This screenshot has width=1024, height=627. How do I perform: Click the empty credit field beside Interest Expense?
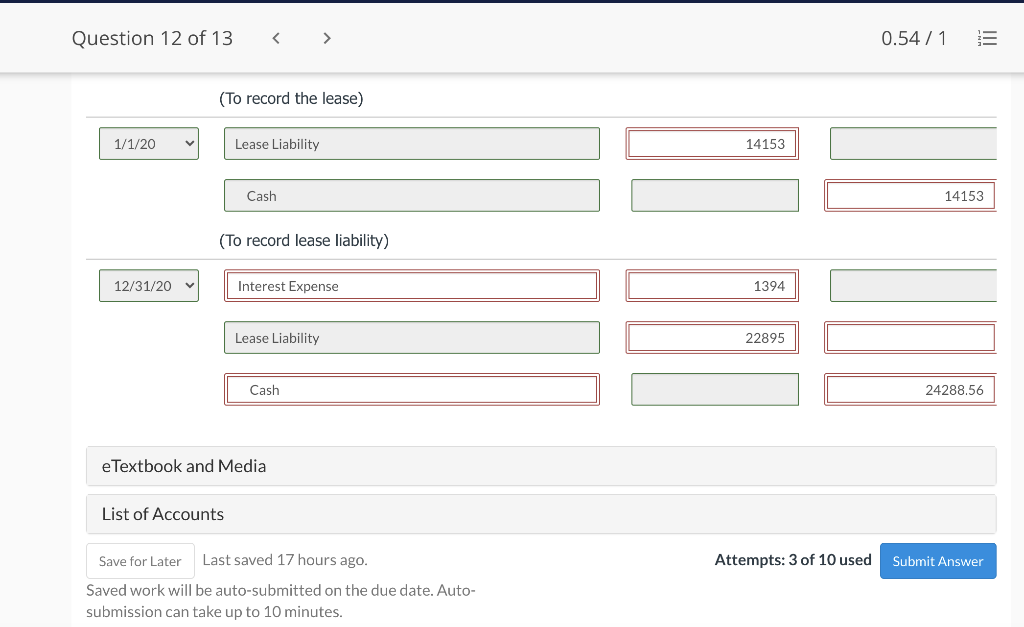point(915,285)
